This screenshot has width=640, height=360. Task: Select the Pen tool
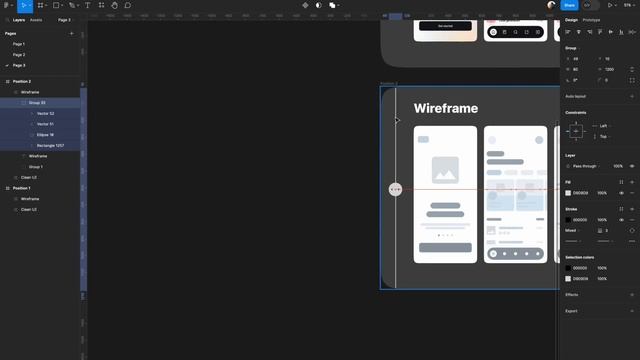click(72, 5)
